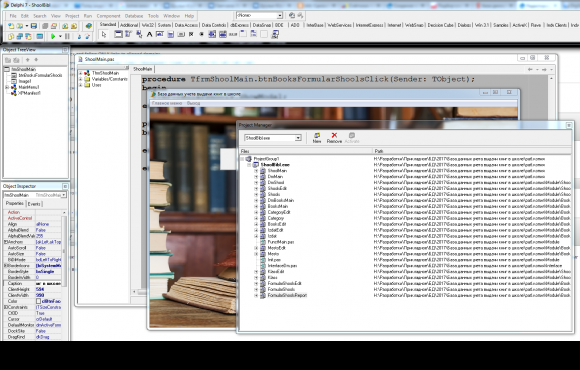The image size is (580, 370).
Task: Open the Project menu
Action: [x=72, y=16]
